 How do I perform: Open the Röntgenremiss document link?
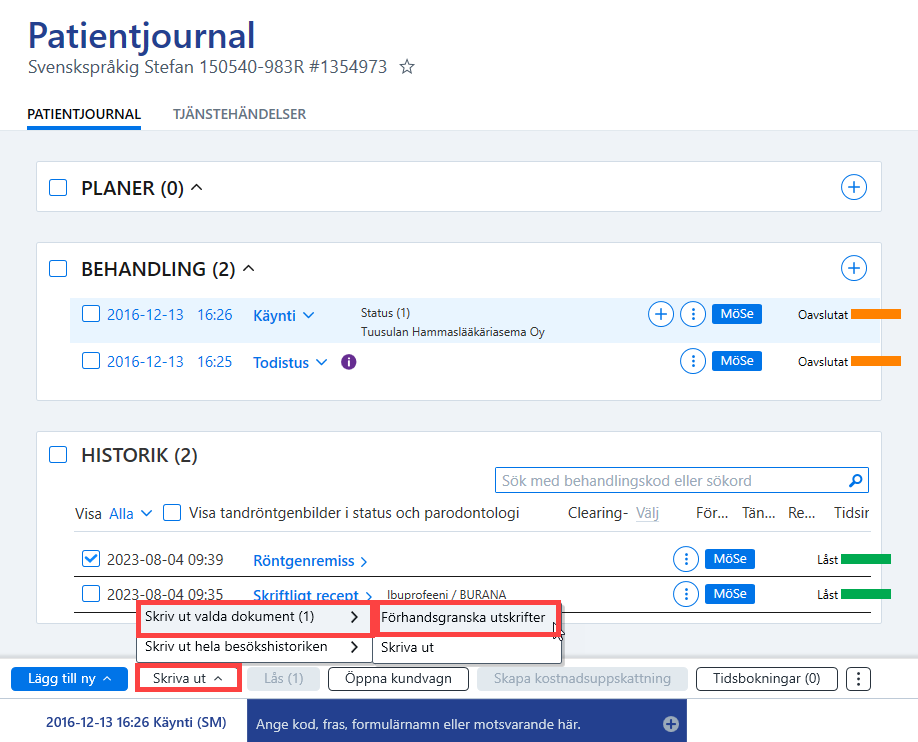(x=303, y=561)
